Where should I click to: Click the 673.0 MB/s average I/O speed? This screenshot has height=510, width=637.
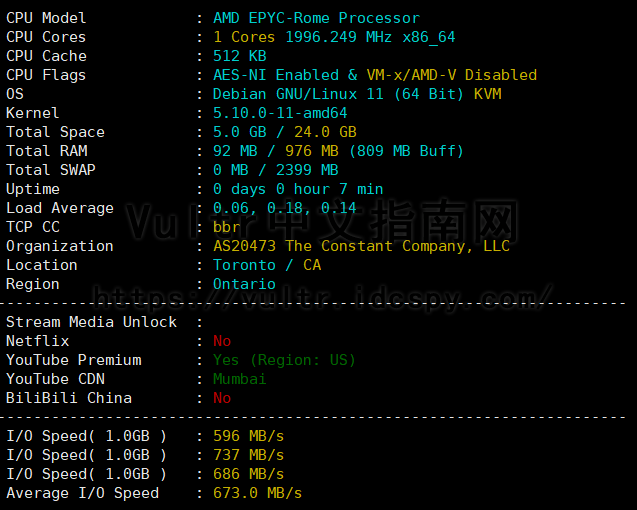tap(257, 493)
